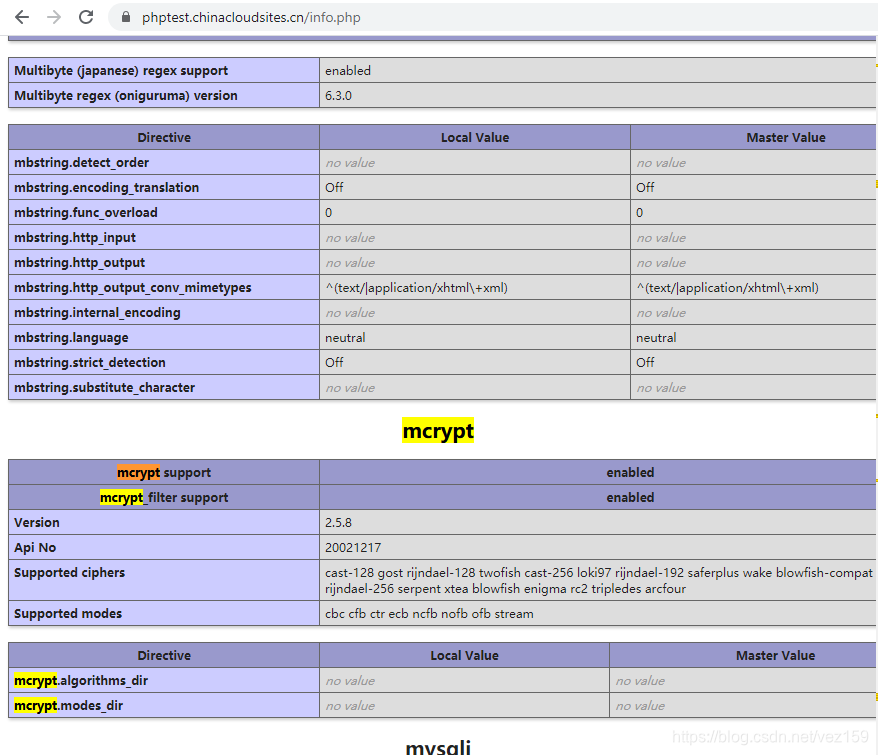Click the browser back arrow
The width and height of the screenshot is (878, 755).
click(21, 17)
